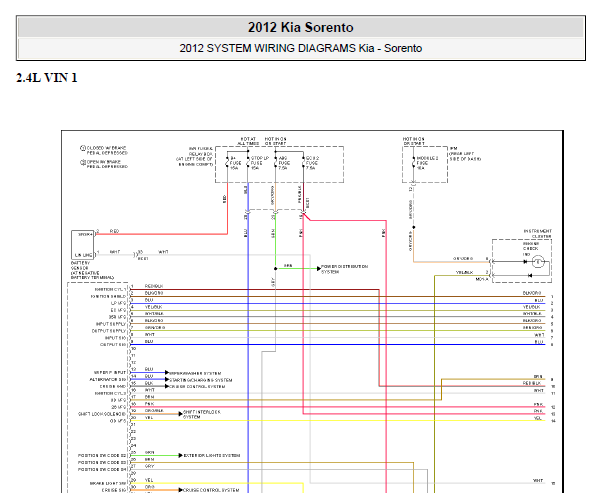Click the 'ALTERNATOR SIG' pin label
Image resolution: width=605 pixels, height=493 pixels.
click(108, 380)
